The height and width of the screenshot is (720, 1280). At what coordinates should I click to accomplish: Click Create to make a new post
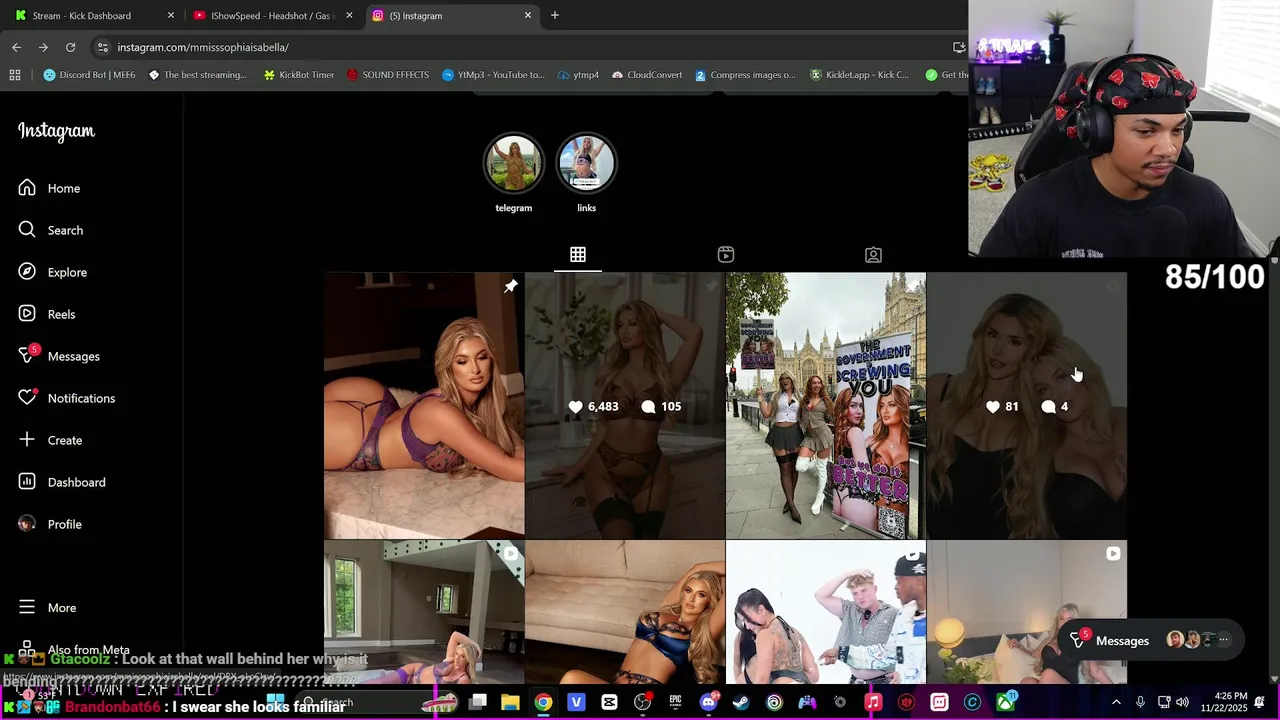(50, 440)
